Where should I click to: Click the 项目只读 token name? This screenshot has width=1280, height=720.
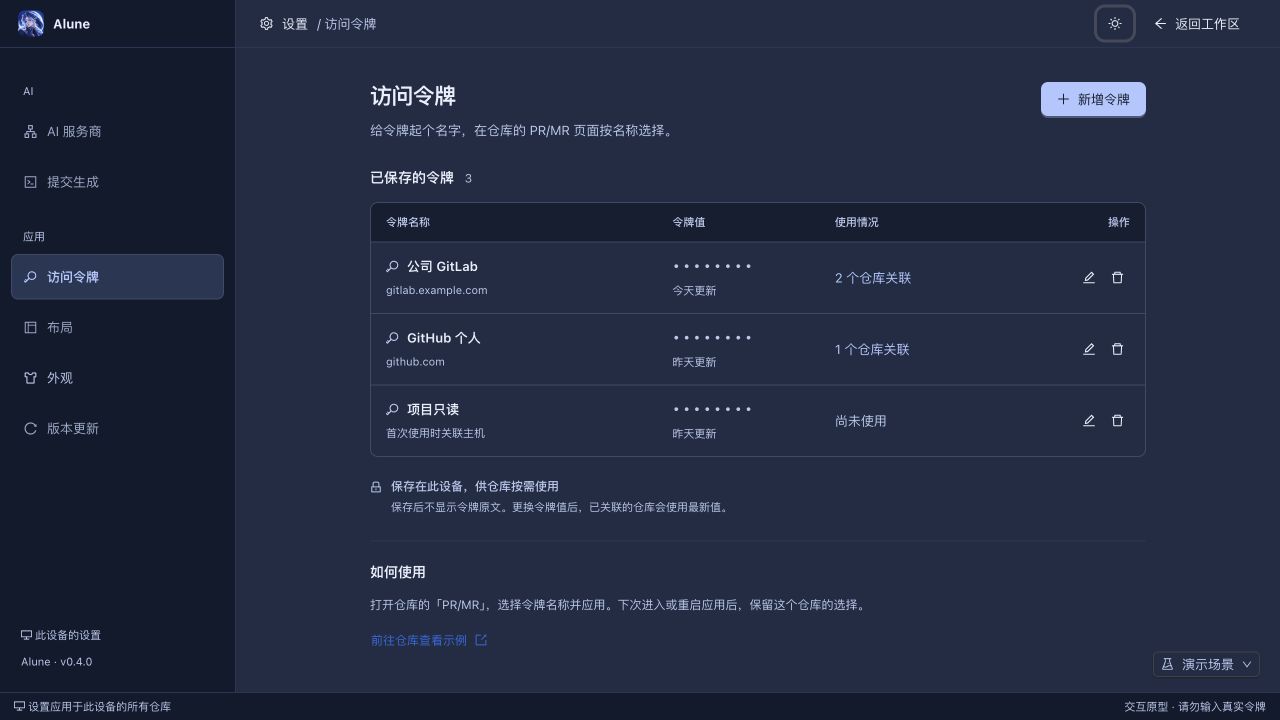[433, 410]
